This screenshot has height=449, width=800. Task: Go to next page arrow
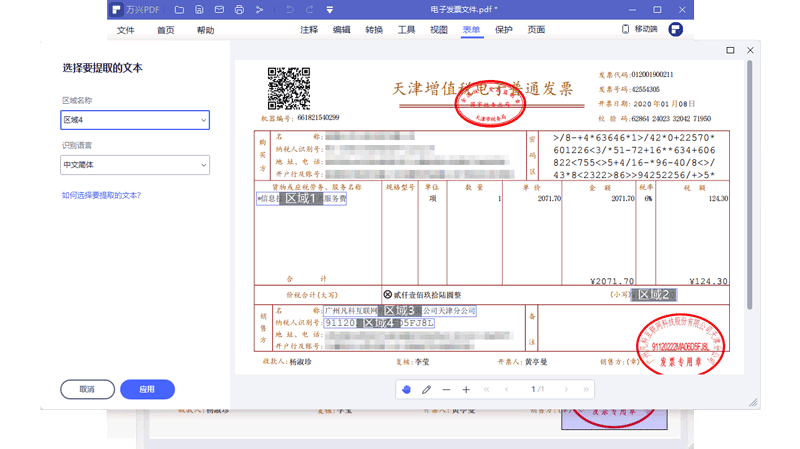click(566, 389)
